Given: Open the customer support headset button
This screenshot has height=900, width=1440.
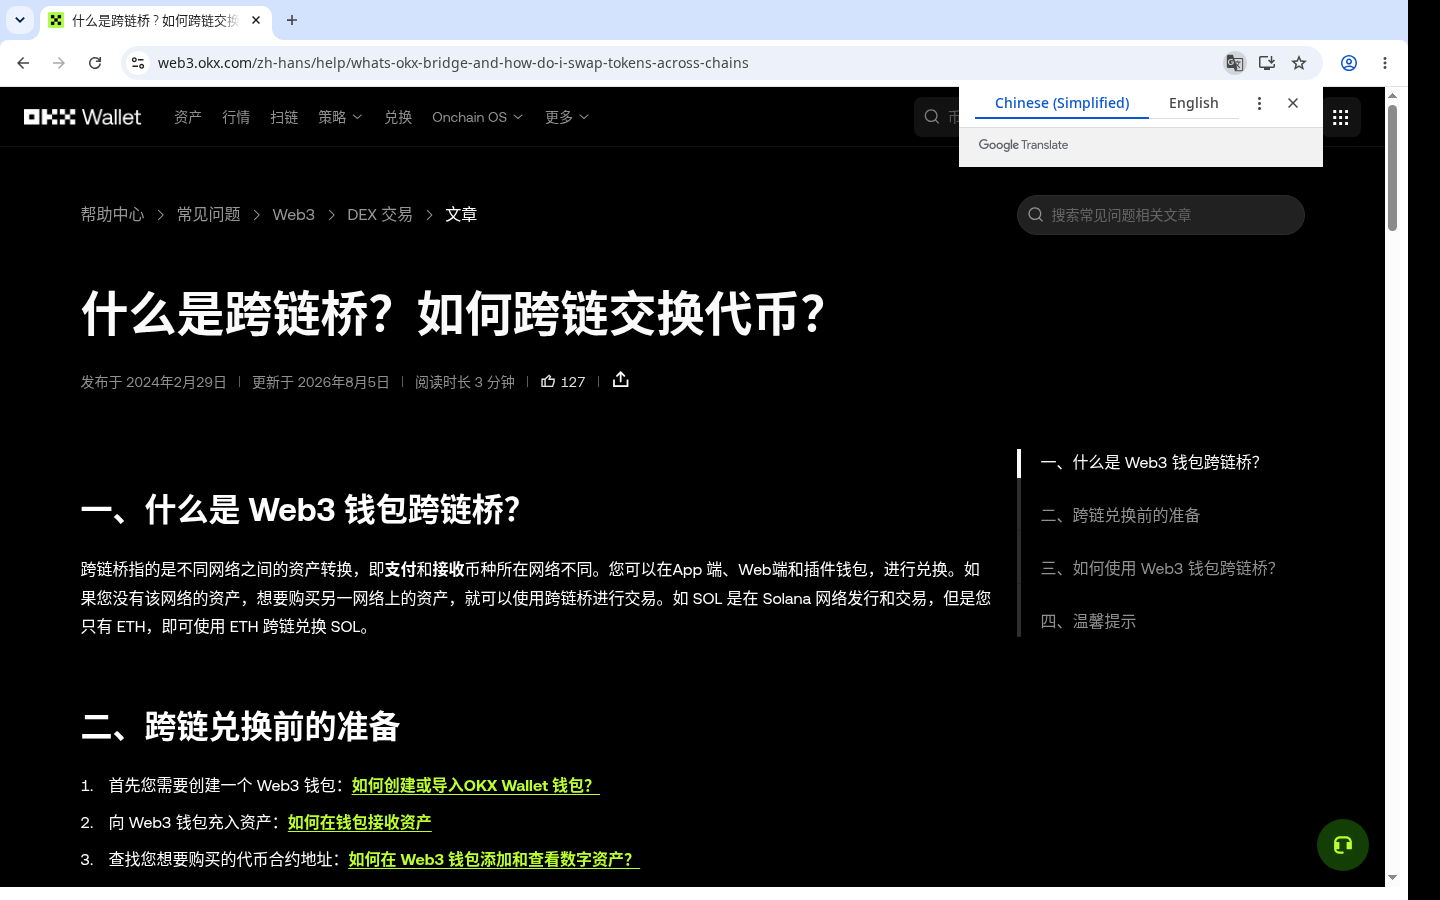Looking at the screenshot, I should 1343,845.
